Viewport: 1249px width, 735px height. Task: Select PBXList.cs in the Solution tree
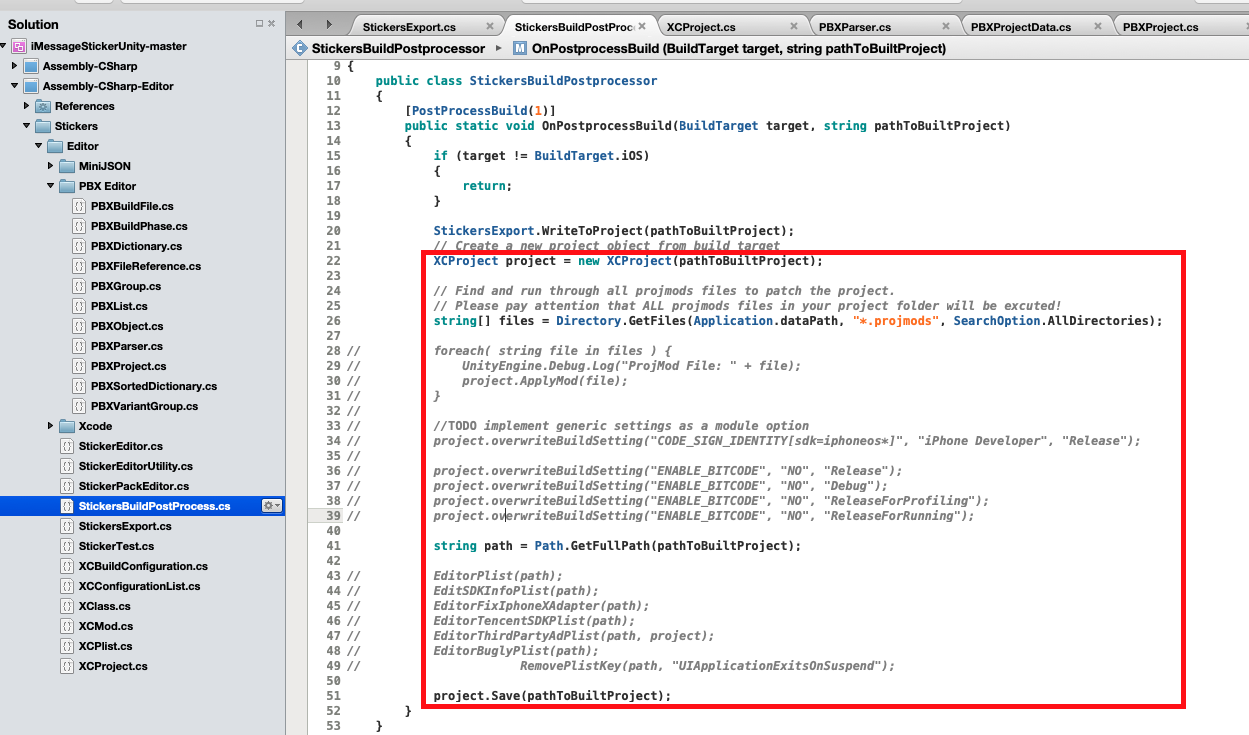[x=119, y=306]
